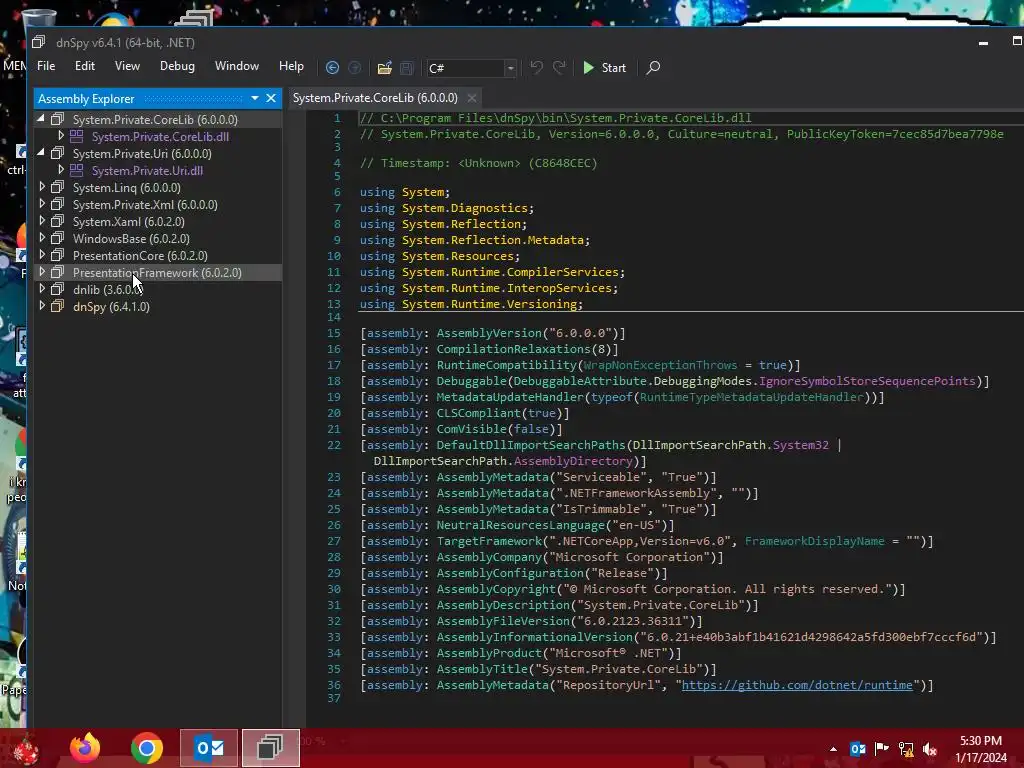Viewport: 1024px width, 768px height.
Task: Open the Debug menu
Action: point(177,66)
